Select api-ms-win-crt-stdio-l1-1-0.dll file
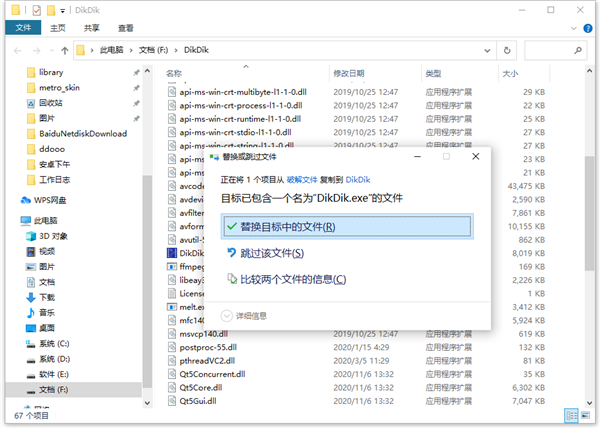This screenshot has height=428, width=600. 235,132
